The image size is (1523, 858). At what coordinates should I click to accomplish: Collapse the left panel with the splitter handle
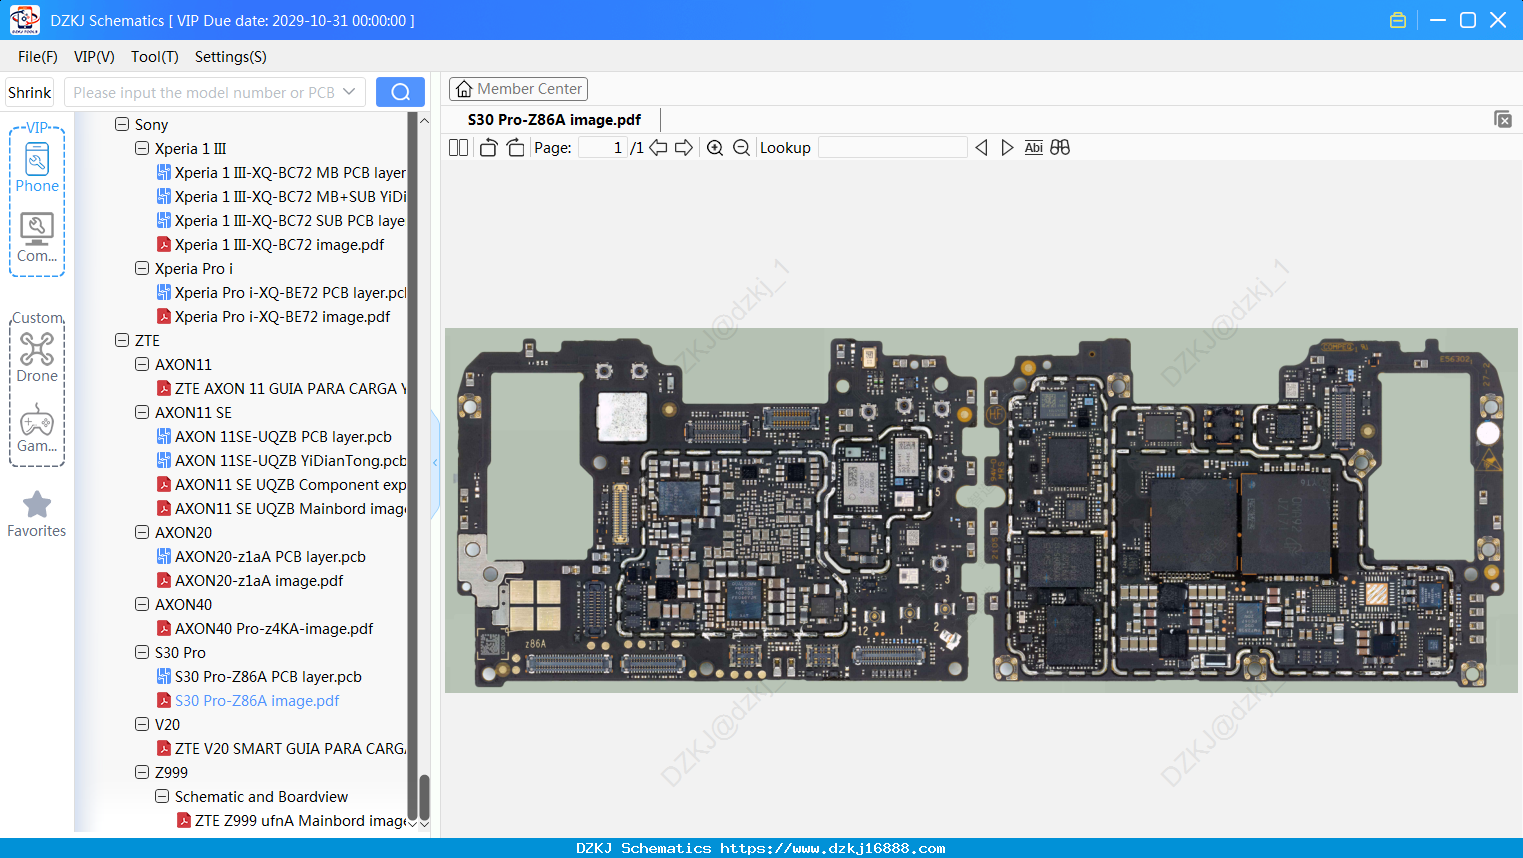click(x=435, y=462)
